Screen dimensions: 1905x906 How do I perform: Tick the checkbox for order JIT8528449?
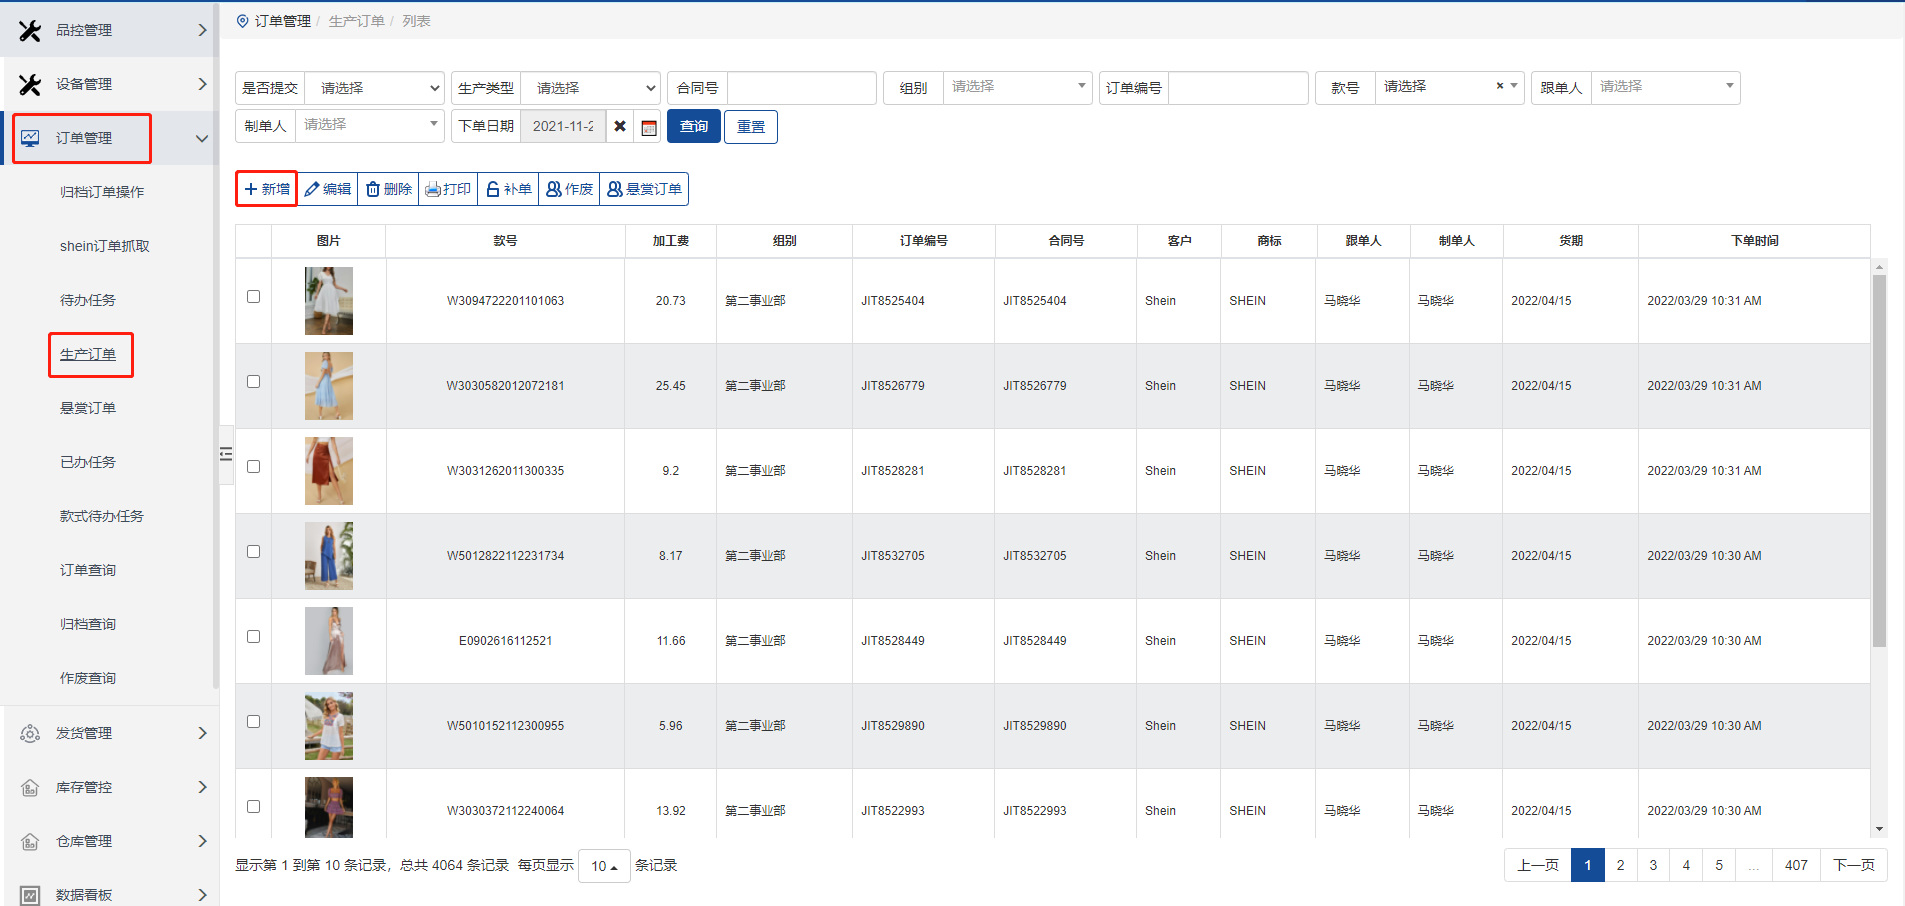coord(254,637)
